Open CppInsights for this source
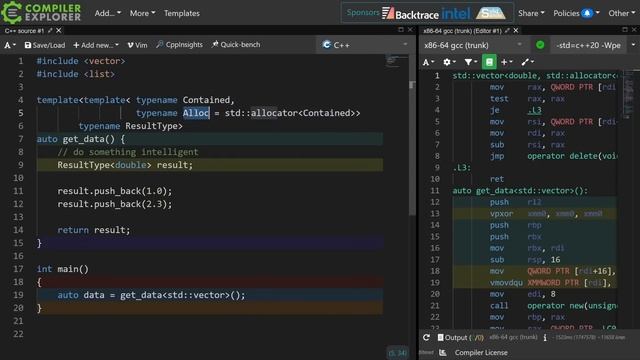 pyautogui.click(x=179, y=44)
